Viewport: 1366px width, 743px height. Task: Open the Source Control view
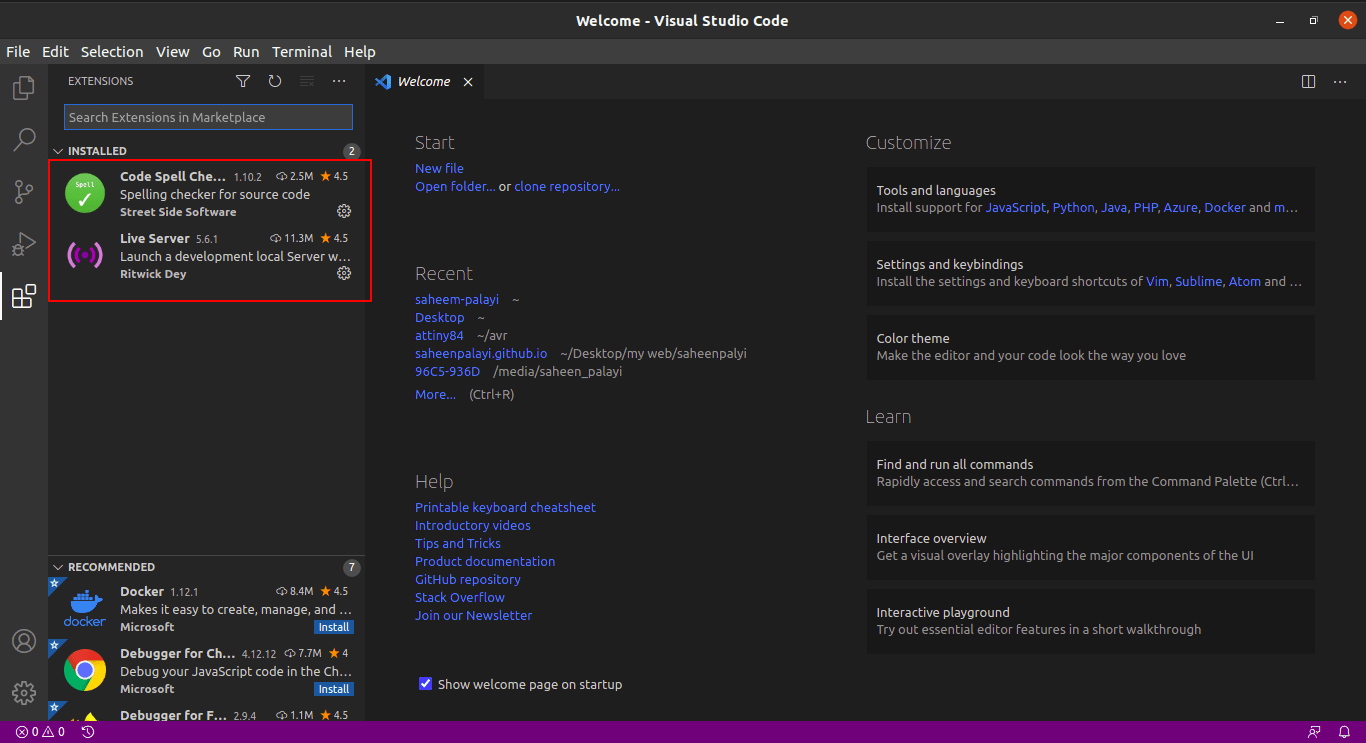pyautogui.click(x=24, y=192)
